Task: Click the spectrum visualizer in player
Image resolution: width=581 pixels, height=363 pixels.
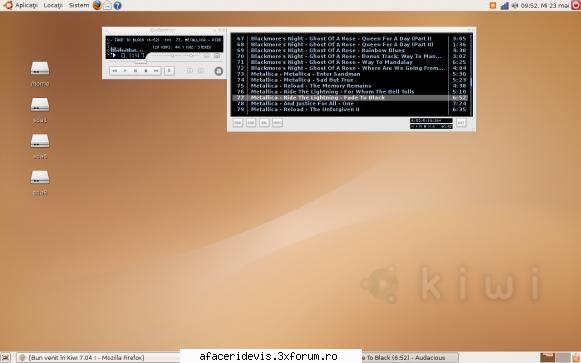Action: 128,49
